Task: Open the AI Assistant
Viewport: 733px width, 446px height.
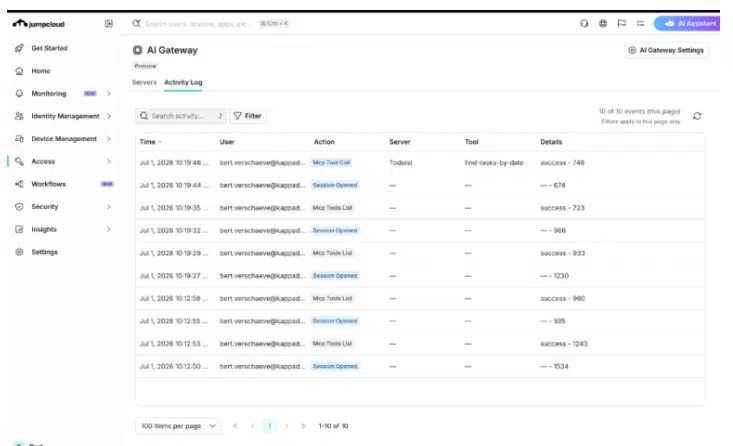Action: [687, 23]
